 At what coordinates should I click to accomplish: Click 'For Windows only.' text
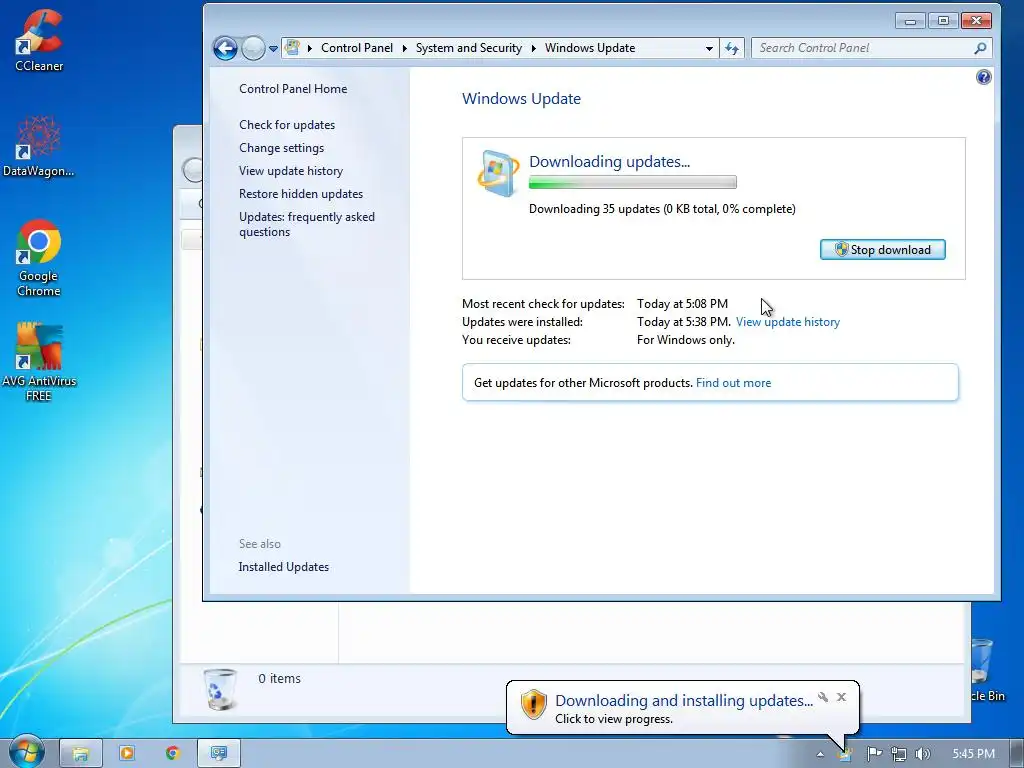[686, 340]
